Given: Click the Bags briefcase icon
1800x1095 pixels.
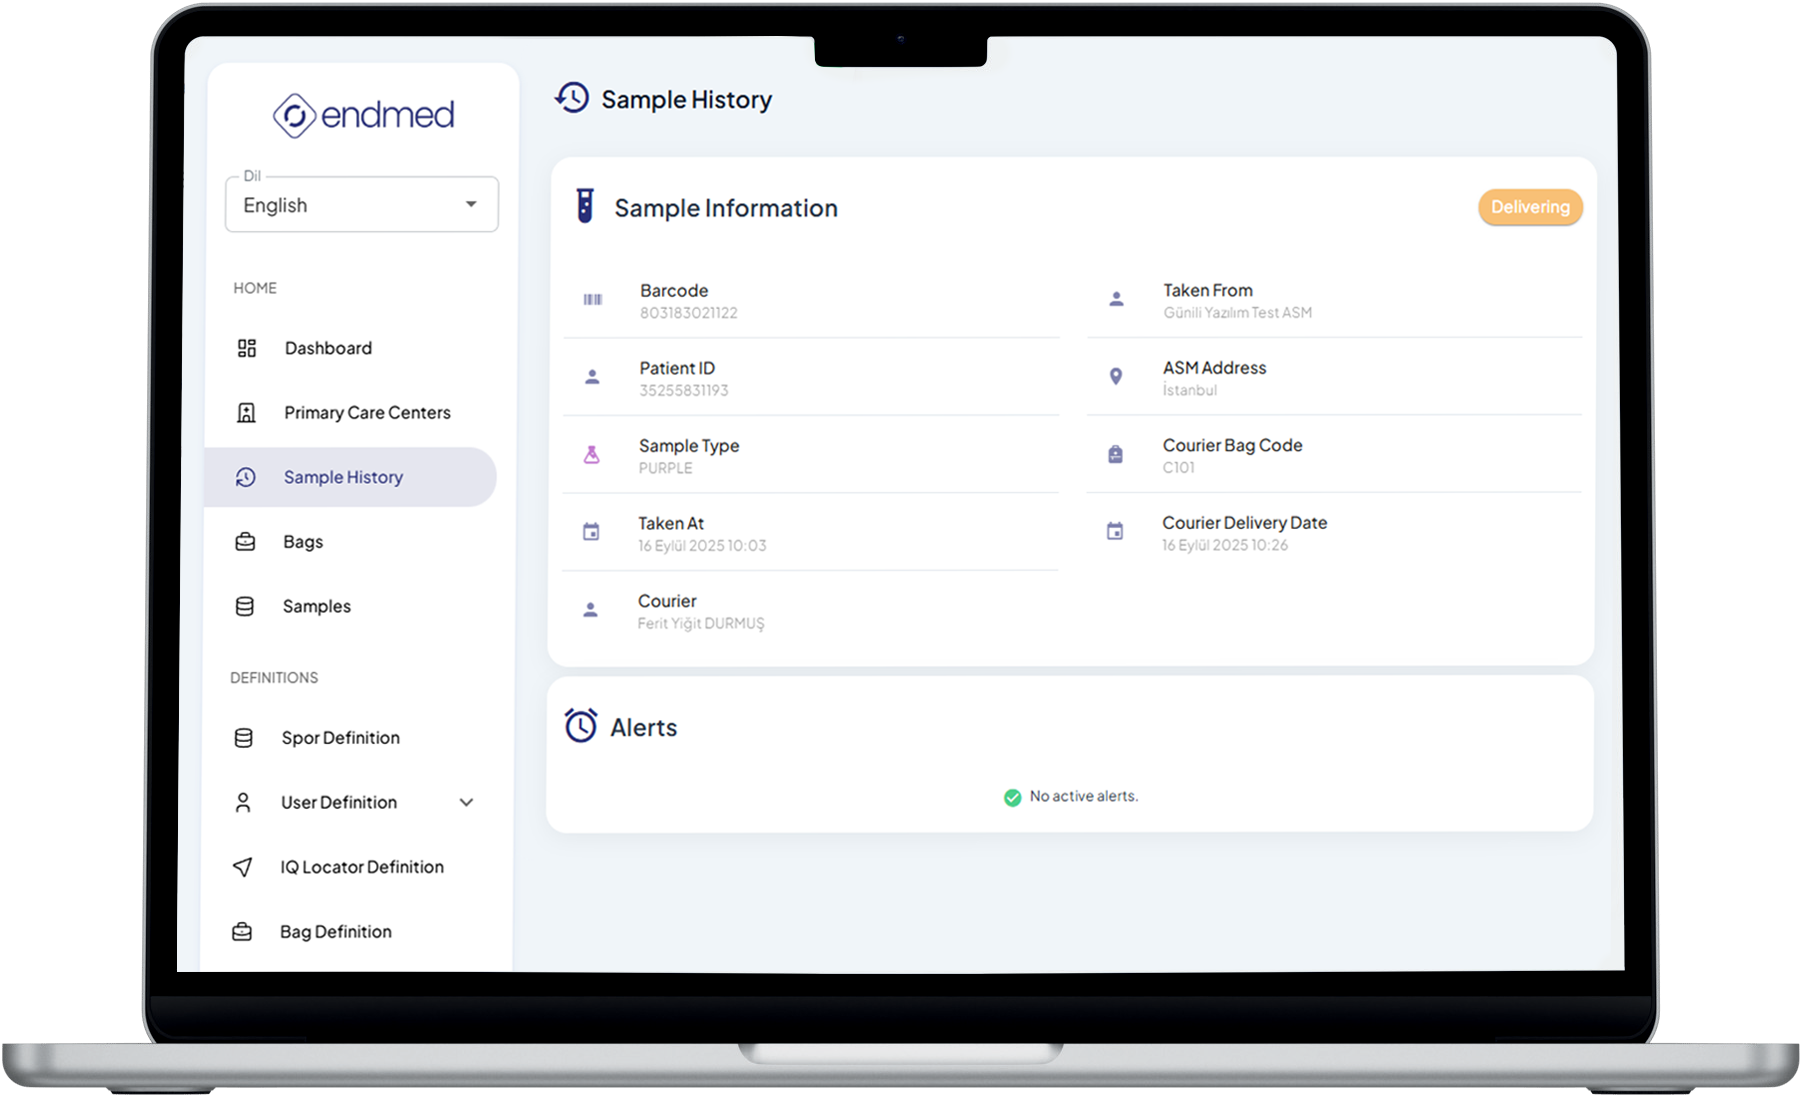Looking at the screenshot, I should coord(245,542).
